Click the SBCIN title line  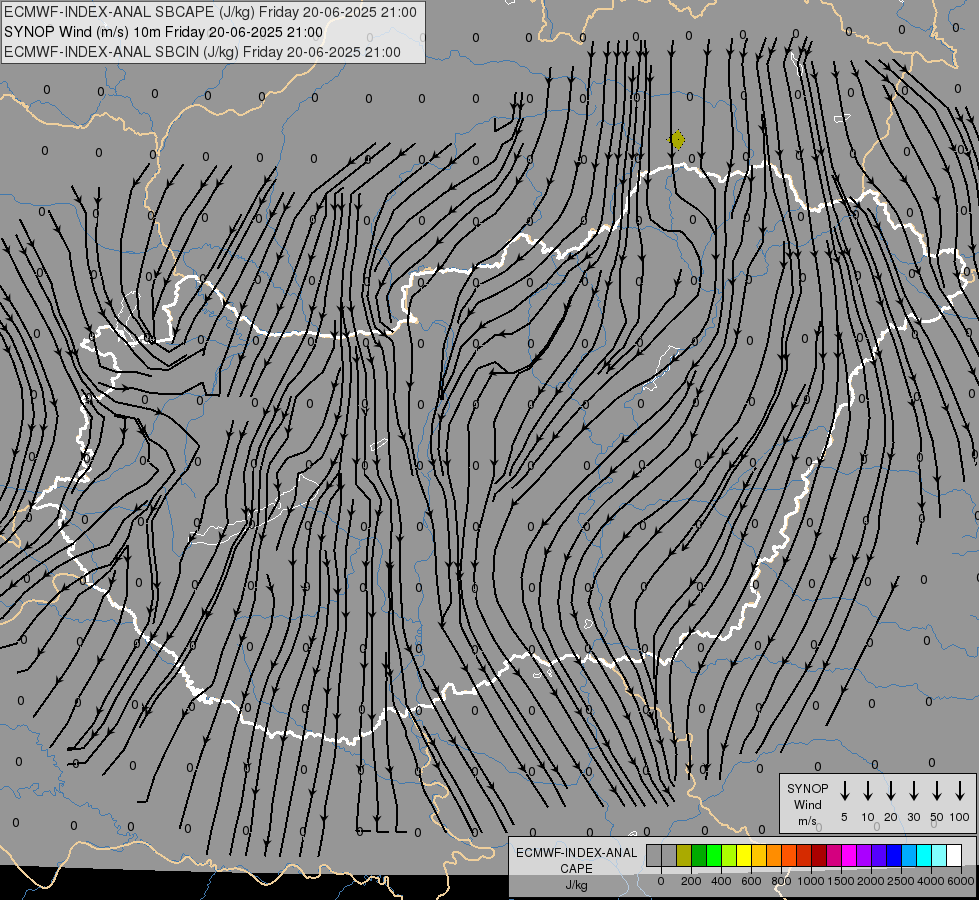pyautogui.click(x=202, y=52)
